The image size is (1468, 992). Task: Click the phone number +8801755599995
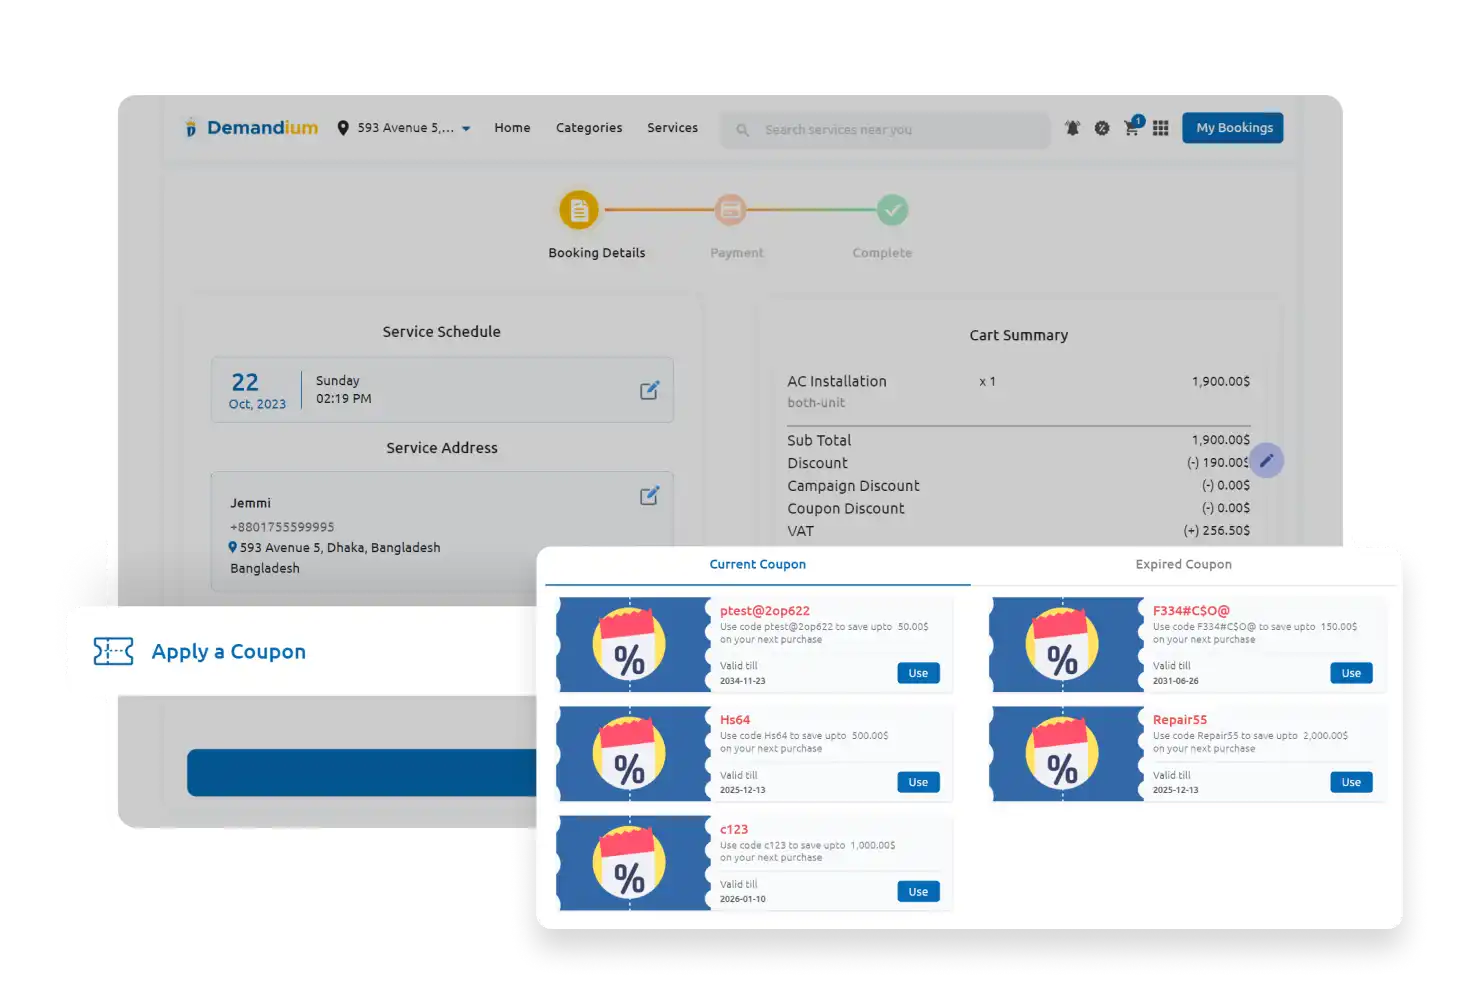[x=282, y=527]
